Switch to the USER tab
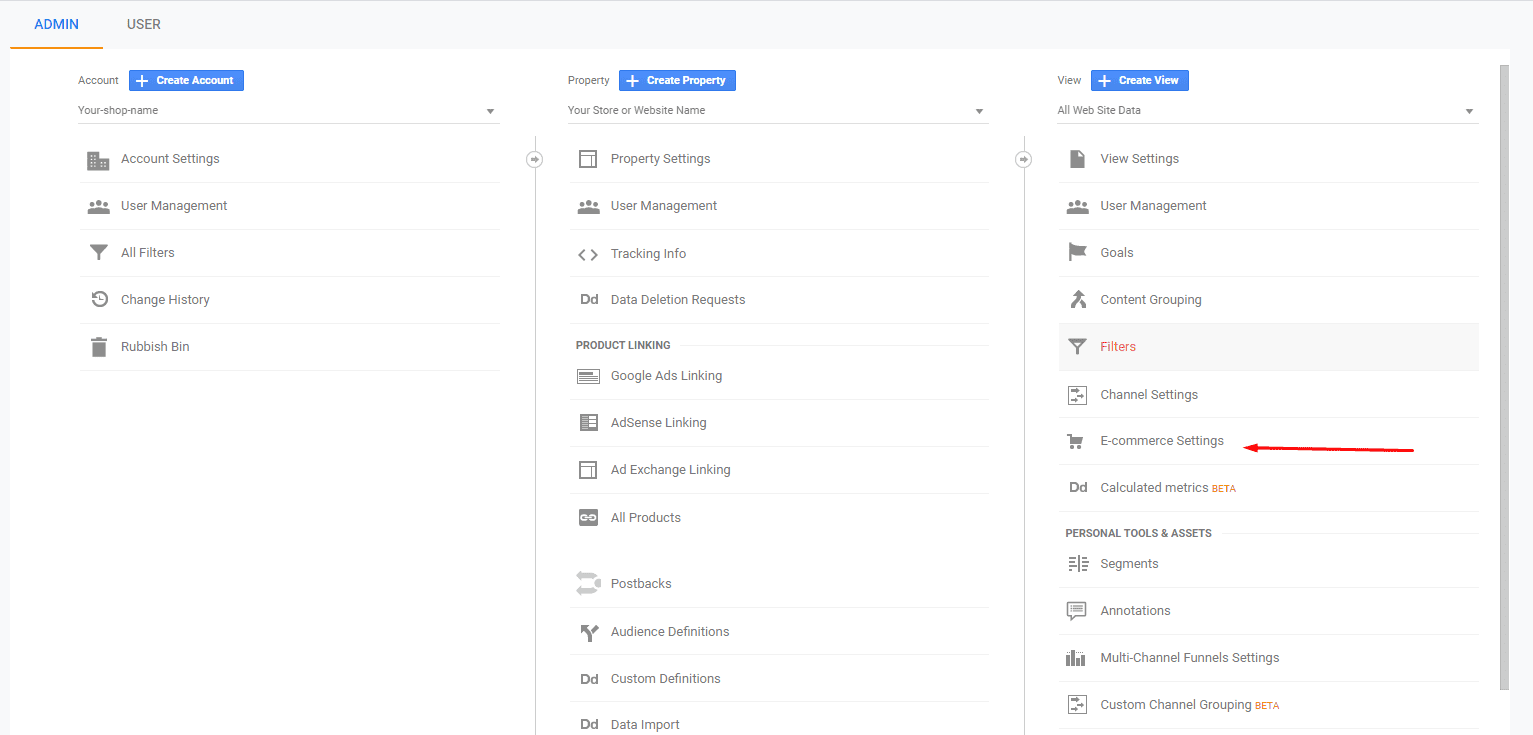Viewport: 1533px width, 735px height. [x=144, y=24]
